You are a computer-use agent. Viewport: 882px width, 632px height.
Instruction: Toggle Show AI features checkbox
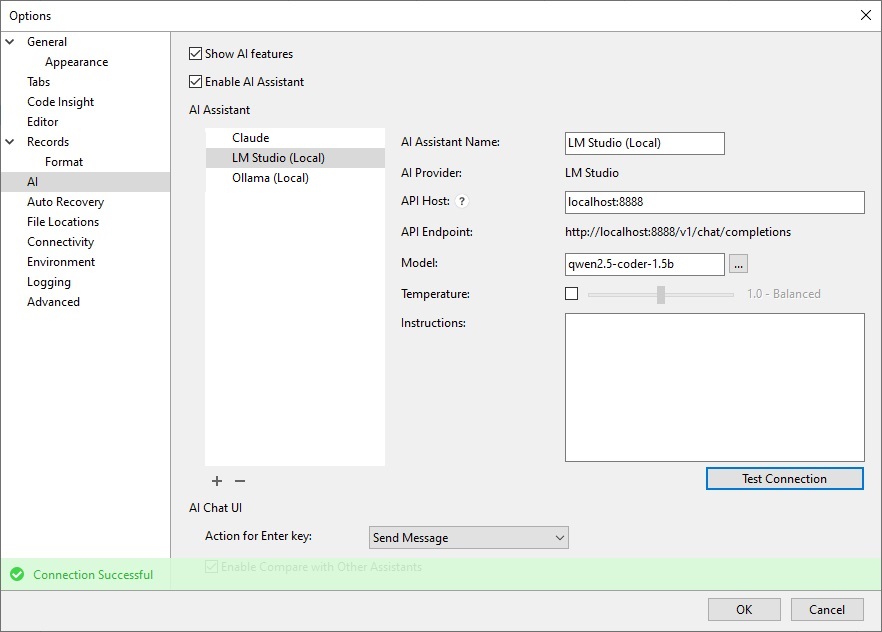pos(195,53)
